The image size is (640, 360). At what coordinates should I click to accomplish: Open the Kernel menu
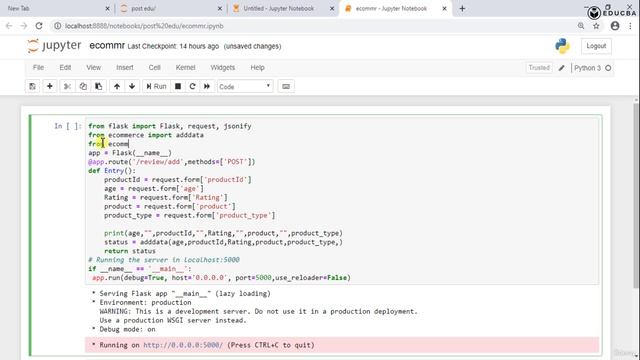[185, 68]
